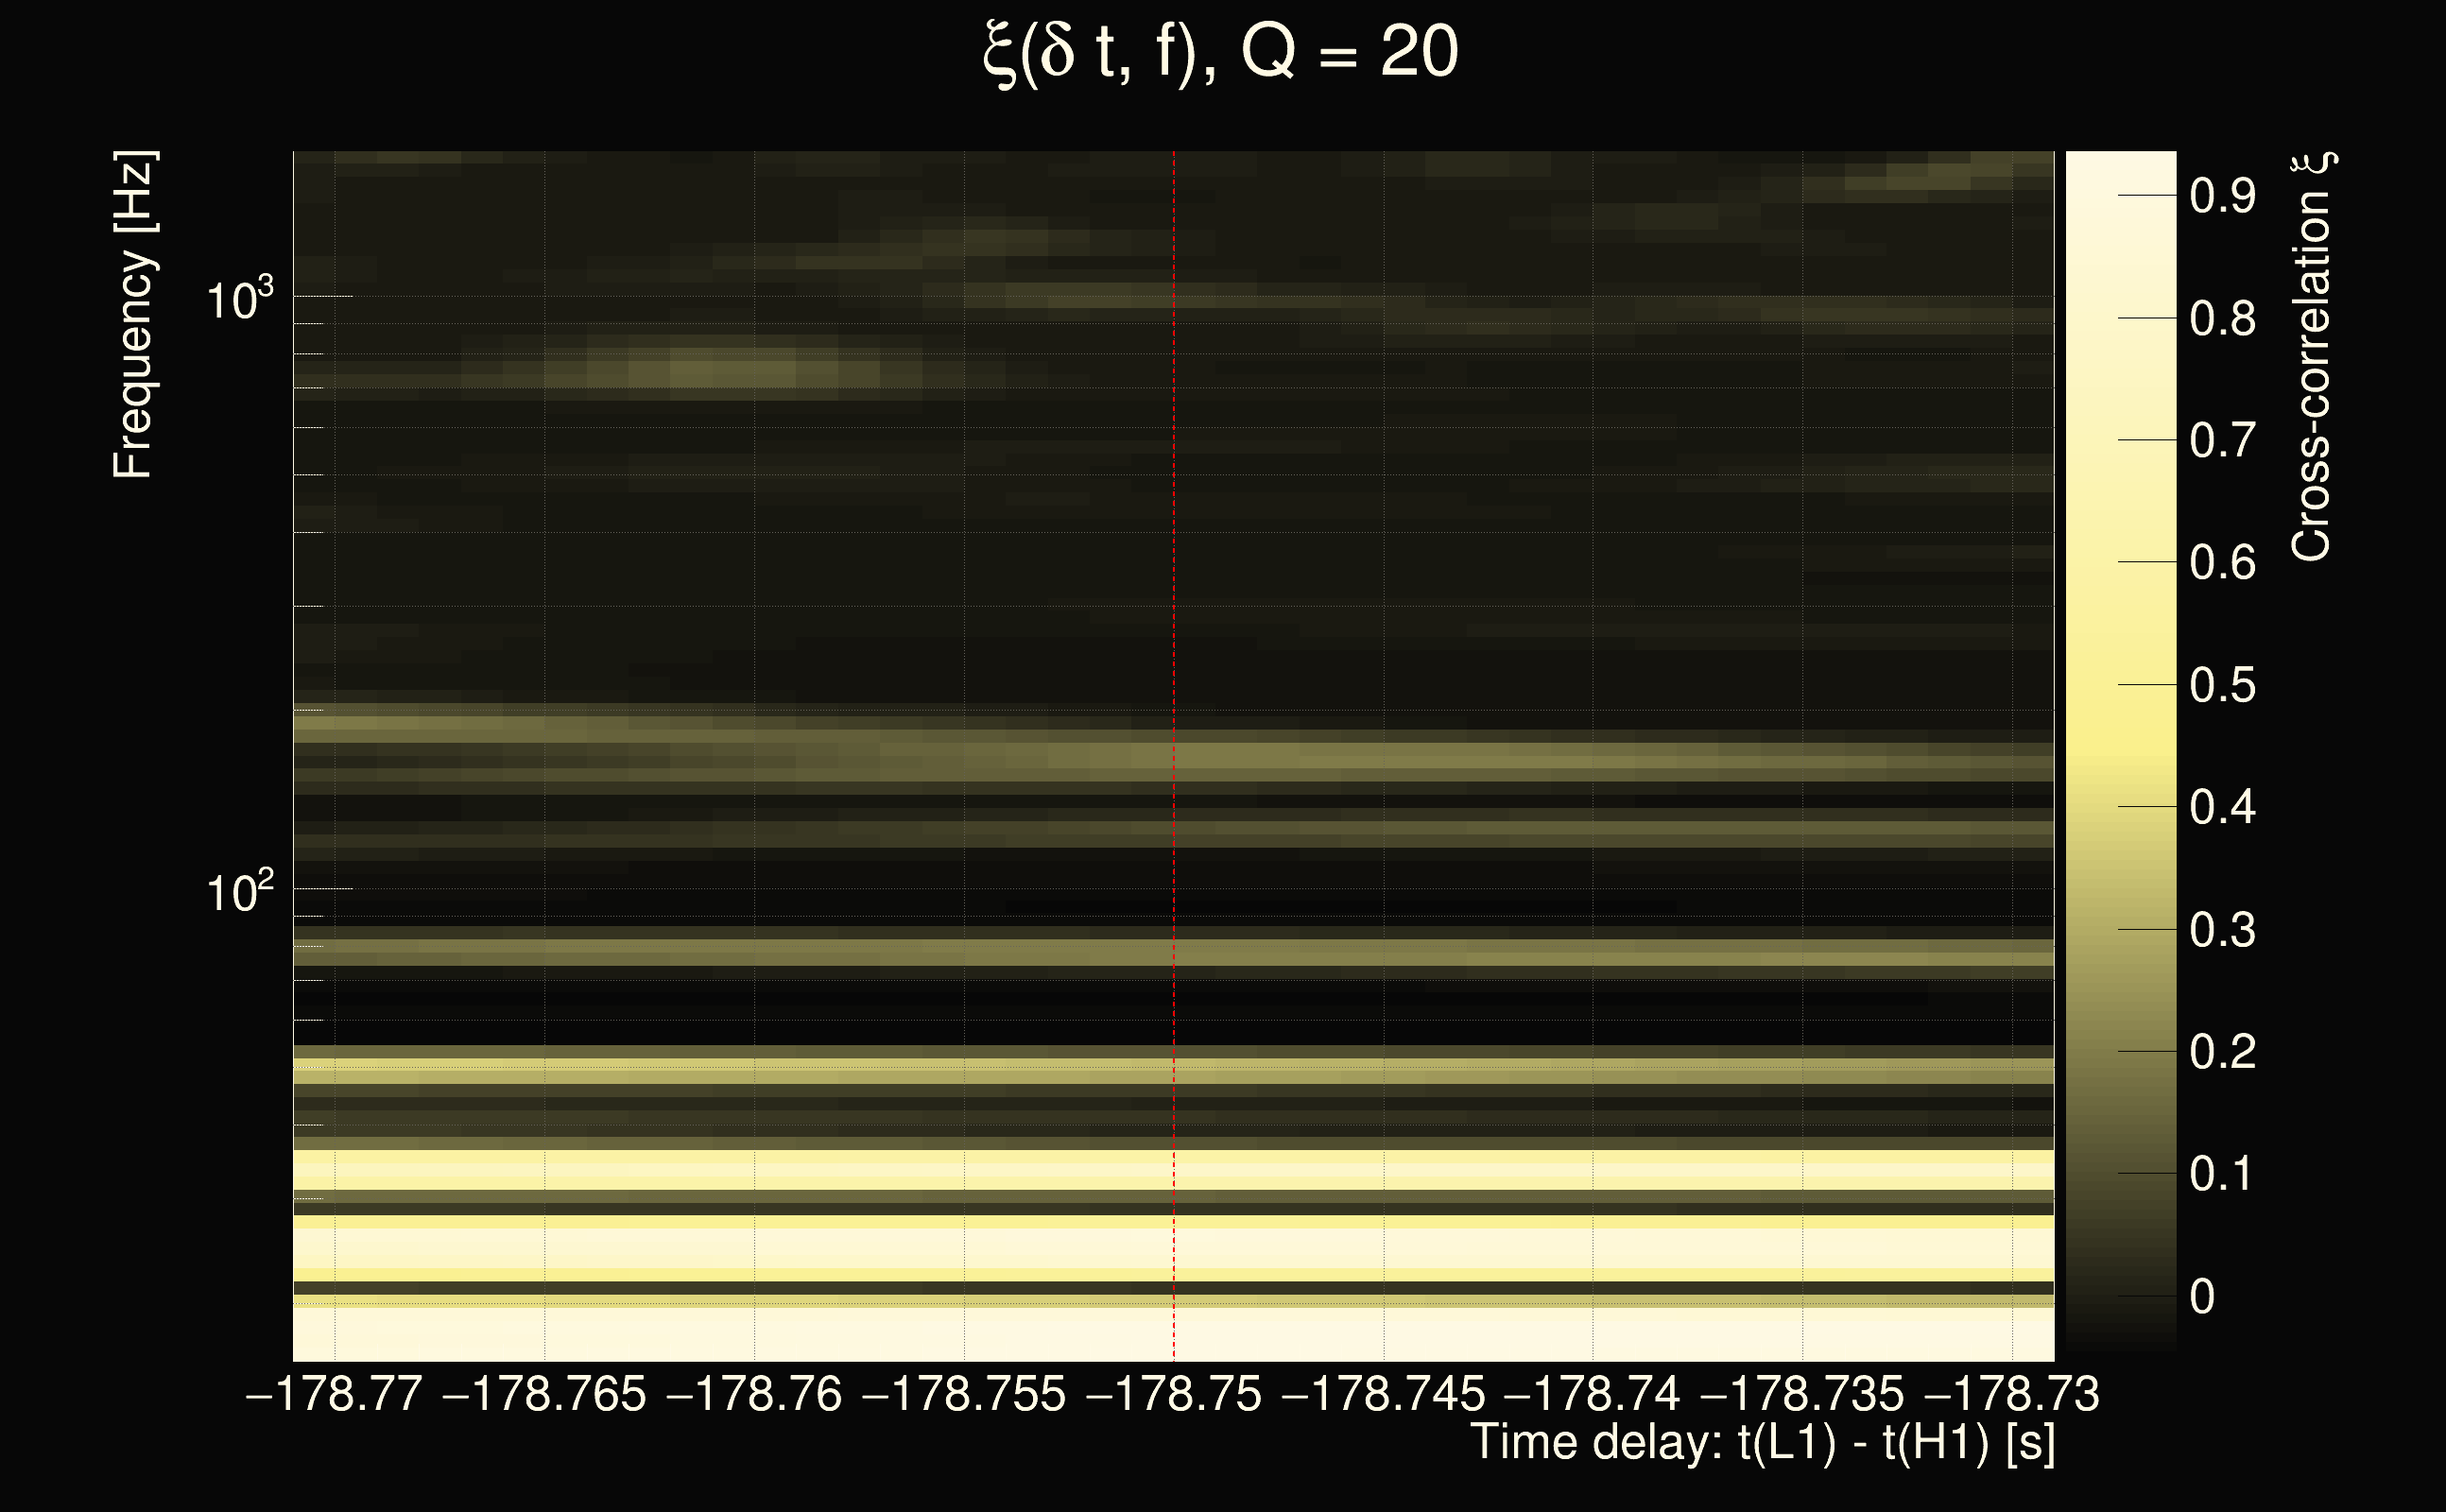This screenshot has height=1512, width=2446.
Task: Click the -178.75 x-axis tick label
Action: click(x=1174, y=1394)
